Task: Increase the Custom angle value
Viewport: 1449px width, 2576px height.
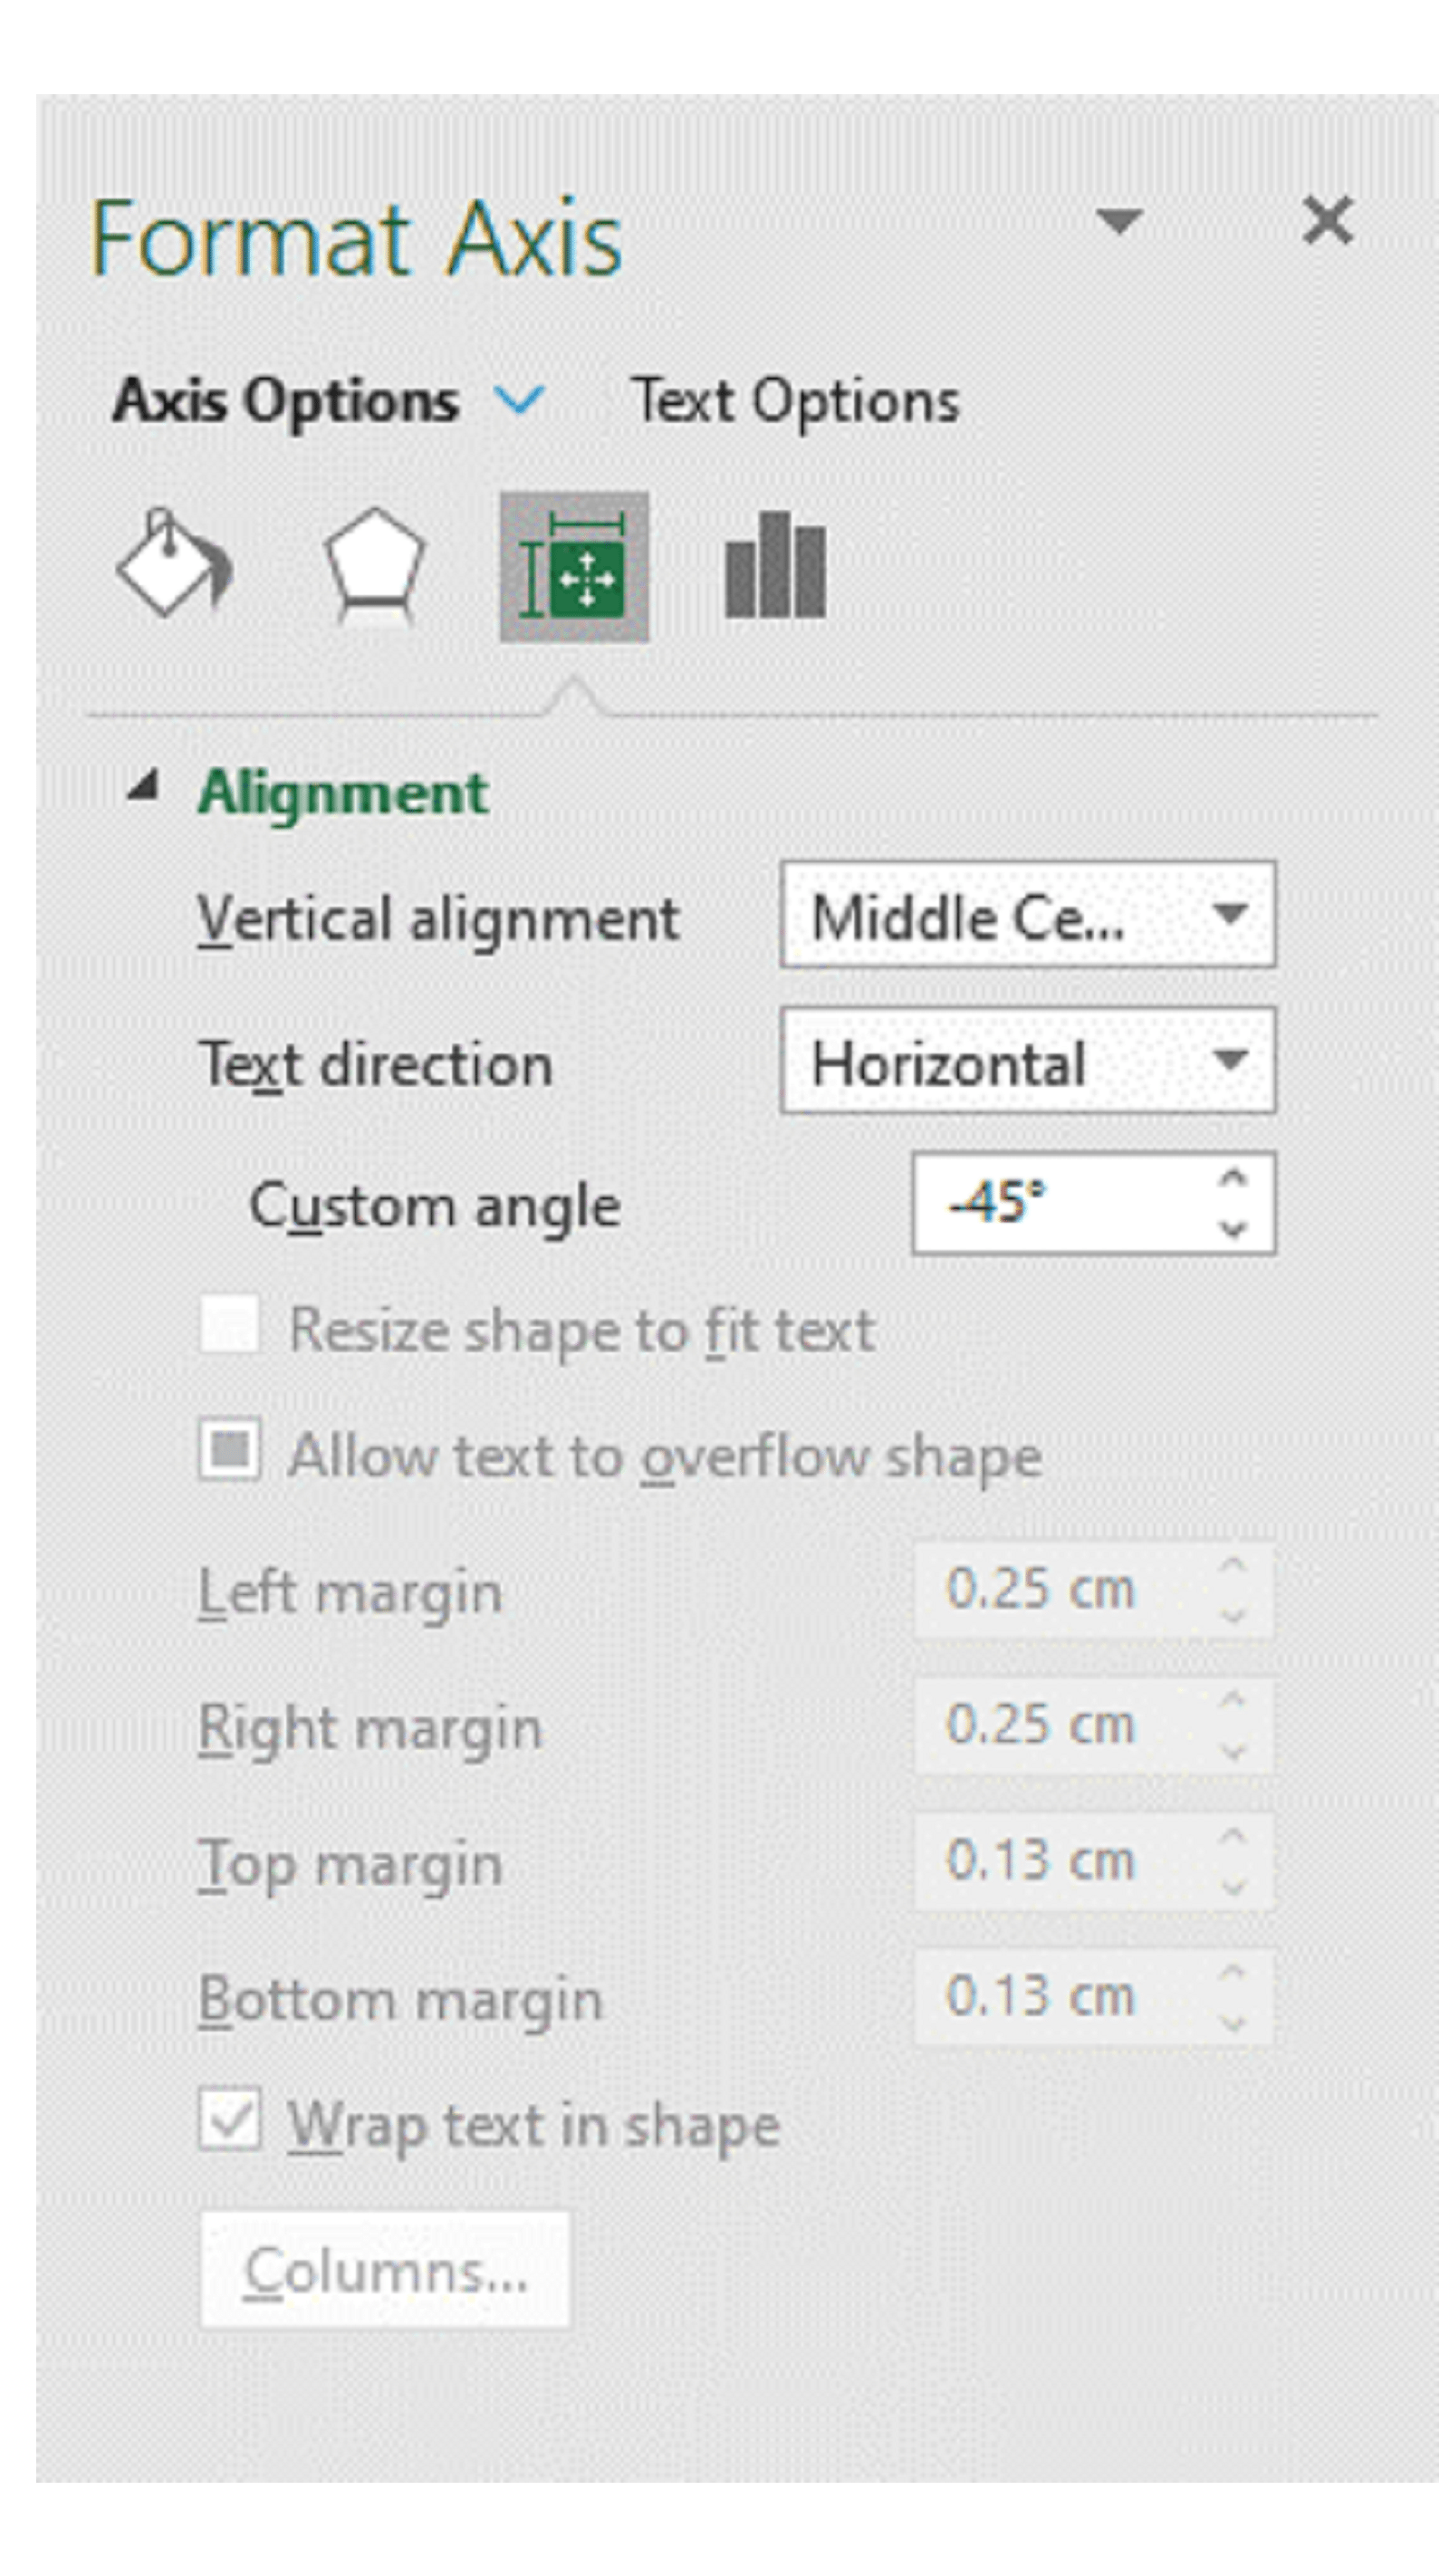Action: click(1233, 1179)
